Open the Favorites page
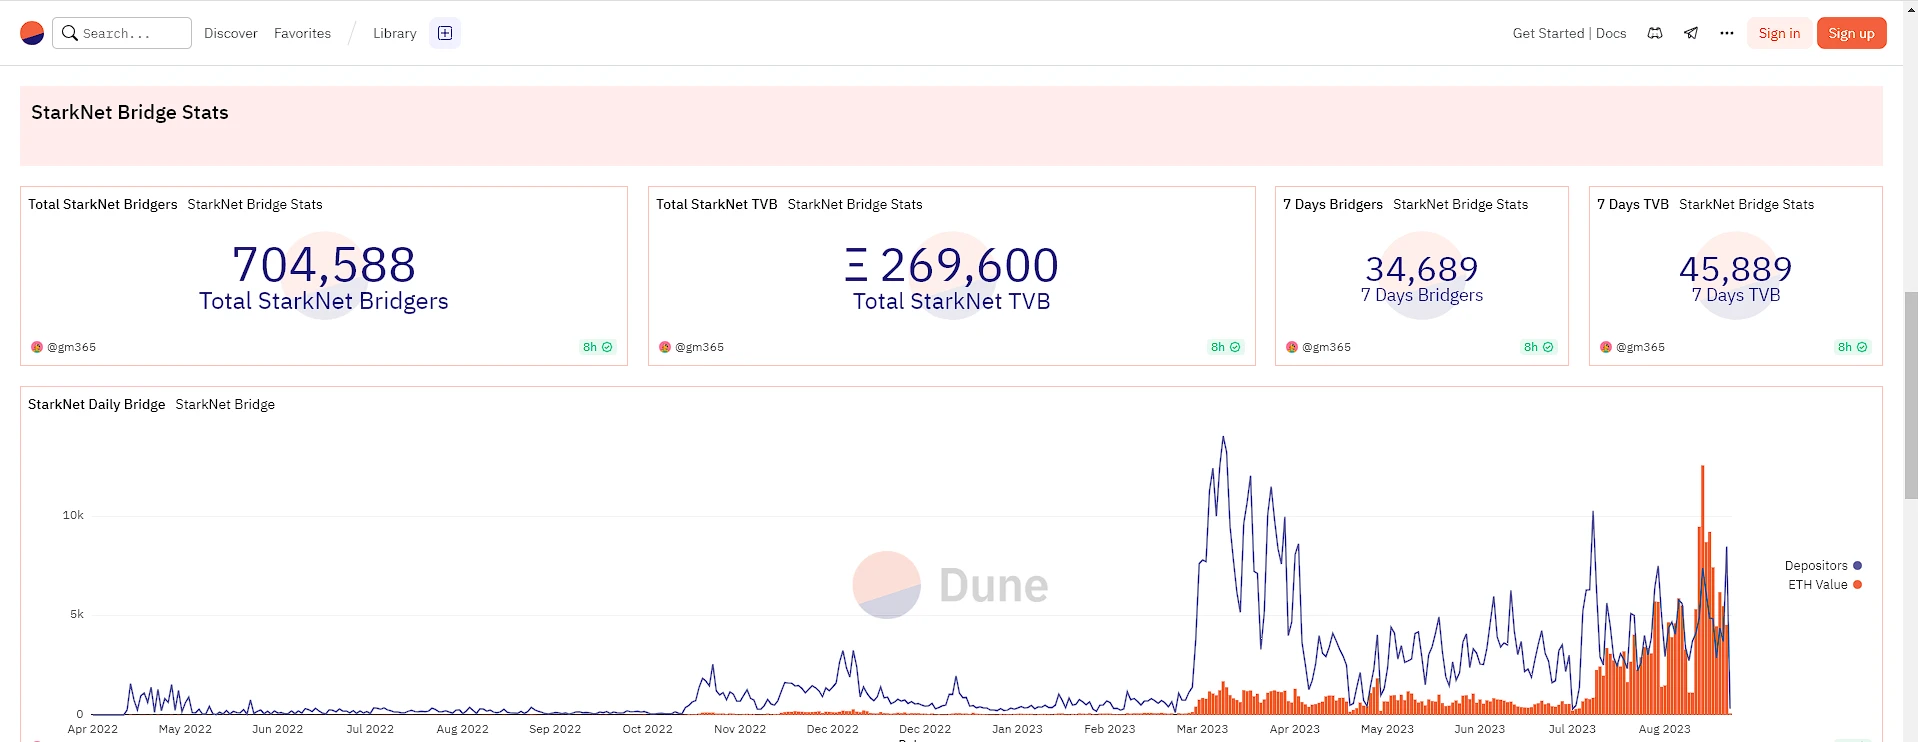Image resolution: width=1918 pixels, height=742 pixels. (x=302, y=33)
